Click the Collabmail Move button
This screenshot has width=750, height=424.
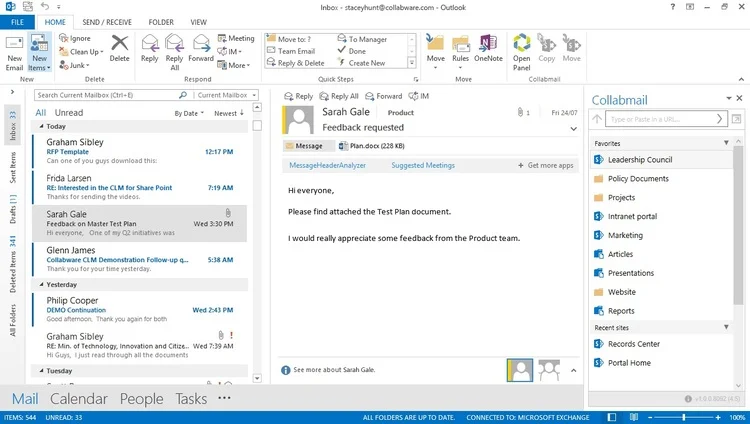(571, 48)
